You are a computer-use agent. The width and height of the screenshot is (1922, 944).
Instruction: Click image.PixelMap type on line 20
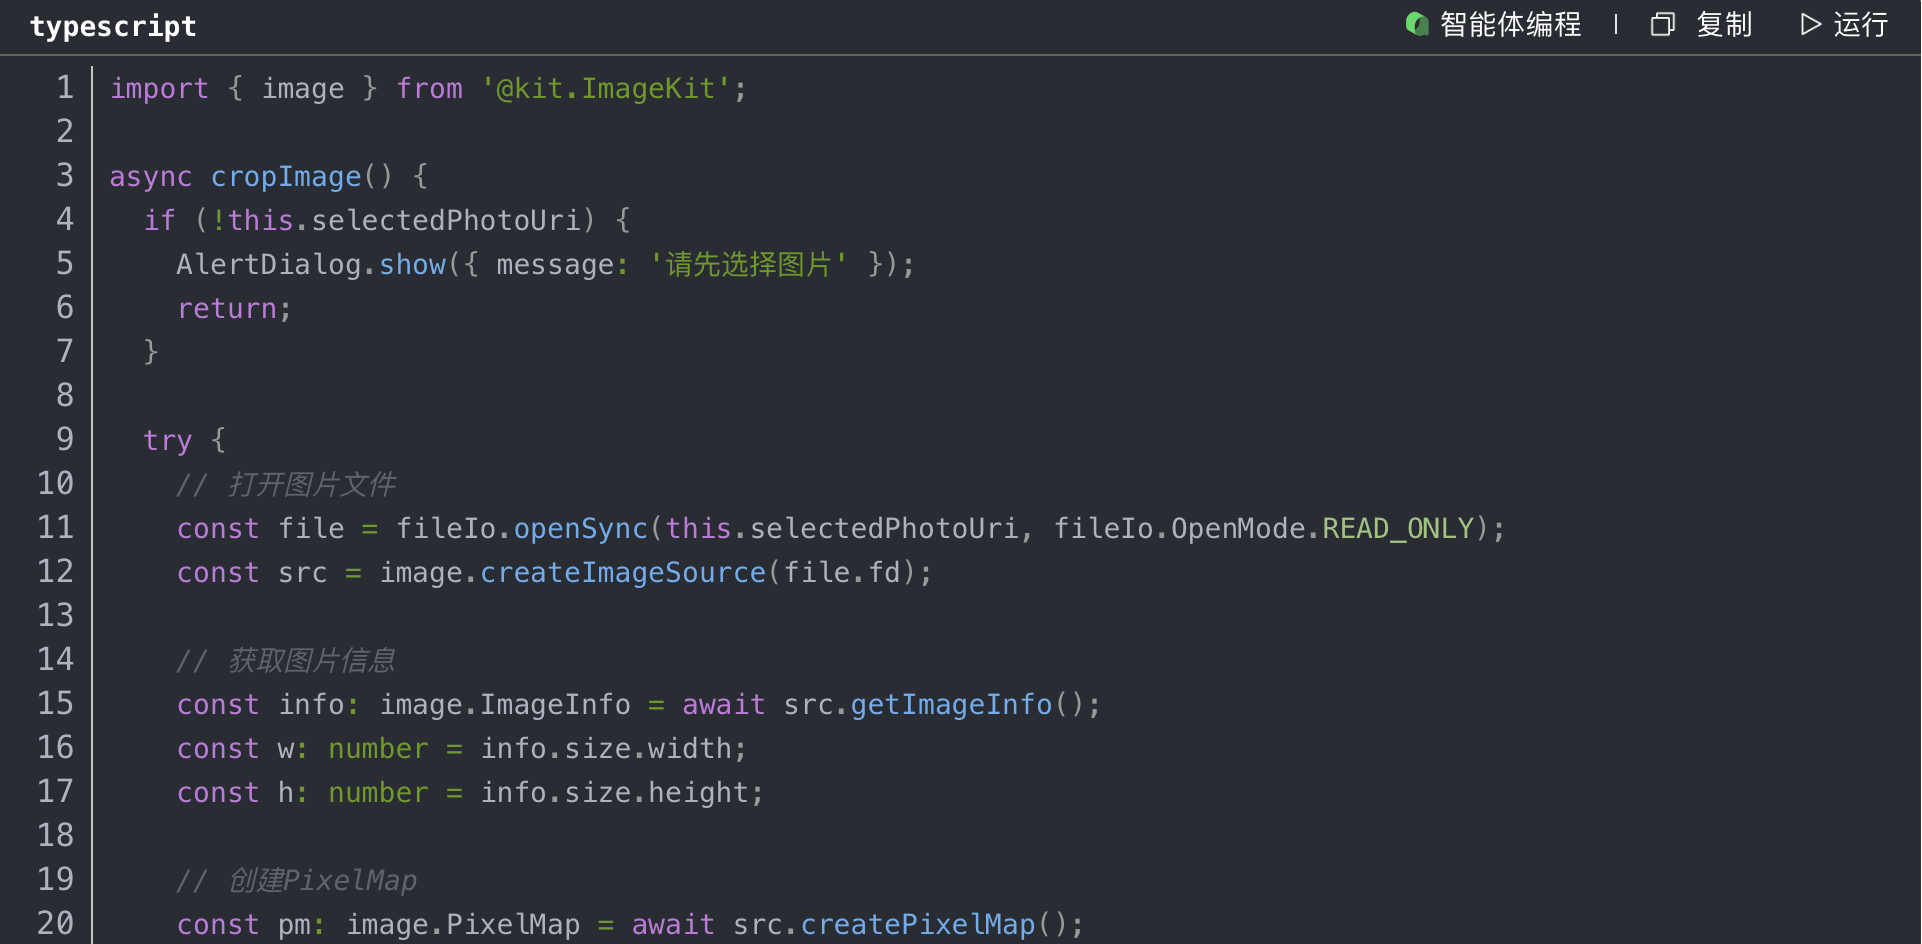pyautogui.click(x=463, y=925)
